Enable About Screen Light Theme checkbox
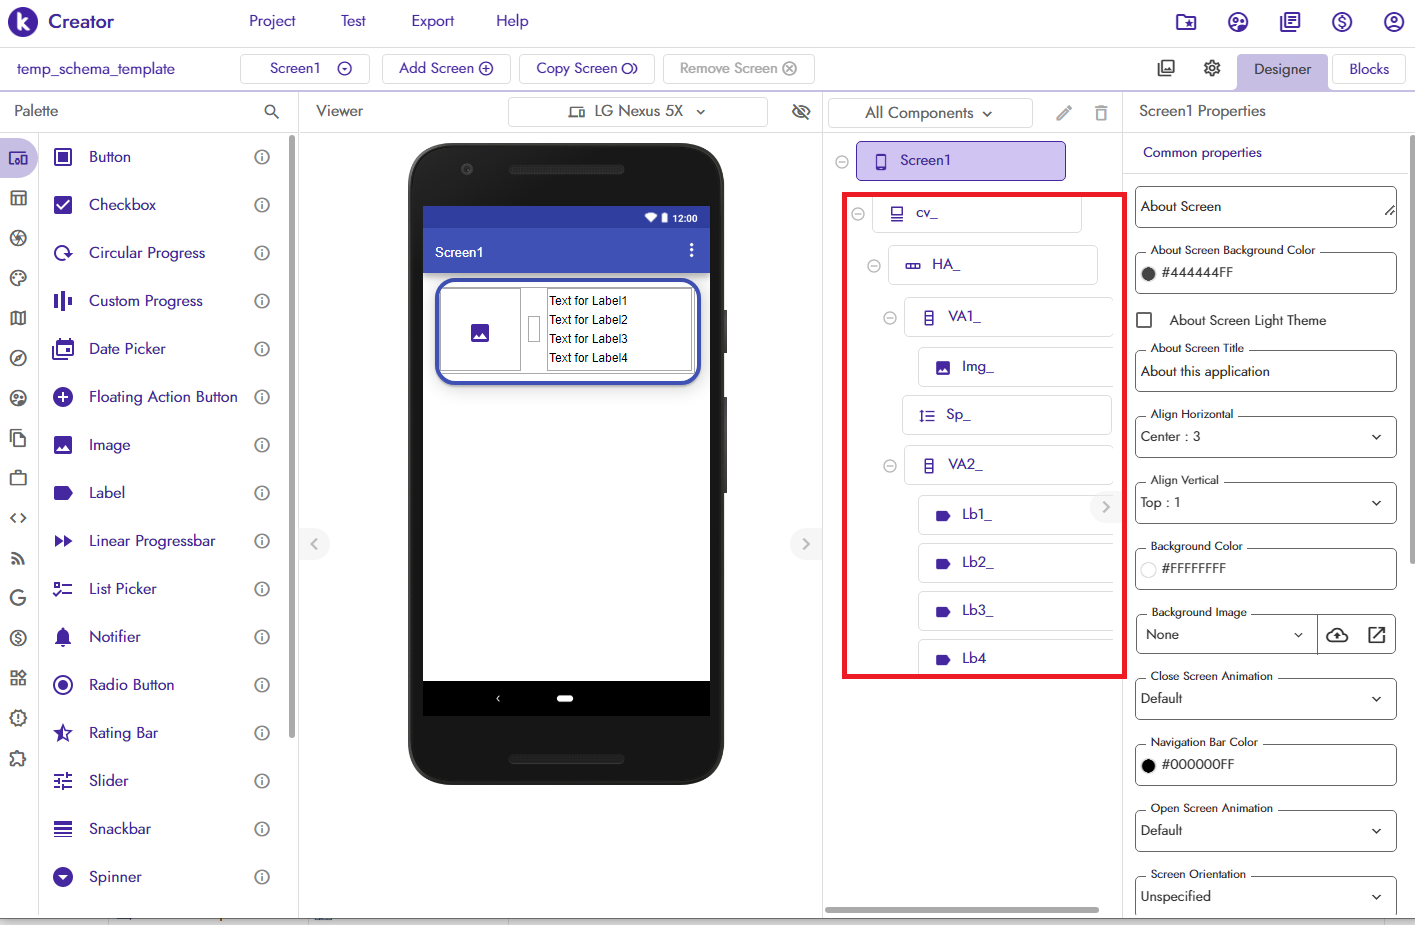This screenshot has height=925, width=1415. (x=1145, y=320)
